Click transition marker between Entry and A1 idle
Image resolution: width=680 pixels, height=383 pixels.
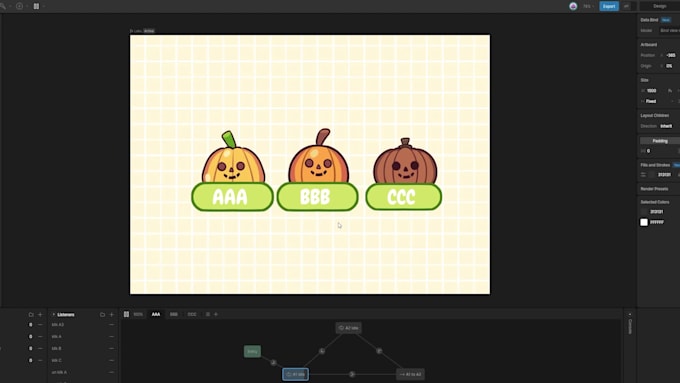click(x=273, y=363)
